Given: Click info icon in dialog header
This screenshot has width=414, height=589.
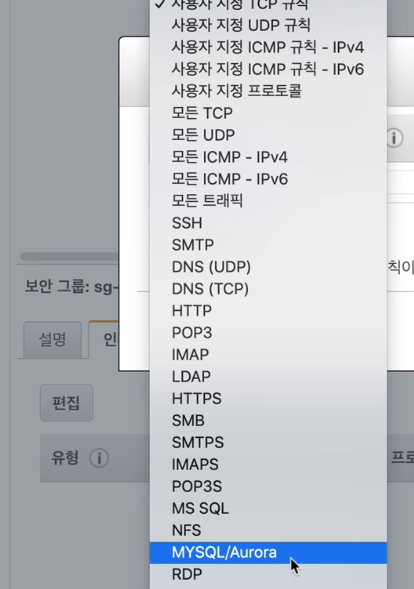Looking at the screenshot, I should pyautogui.click(x=394, y=138).
